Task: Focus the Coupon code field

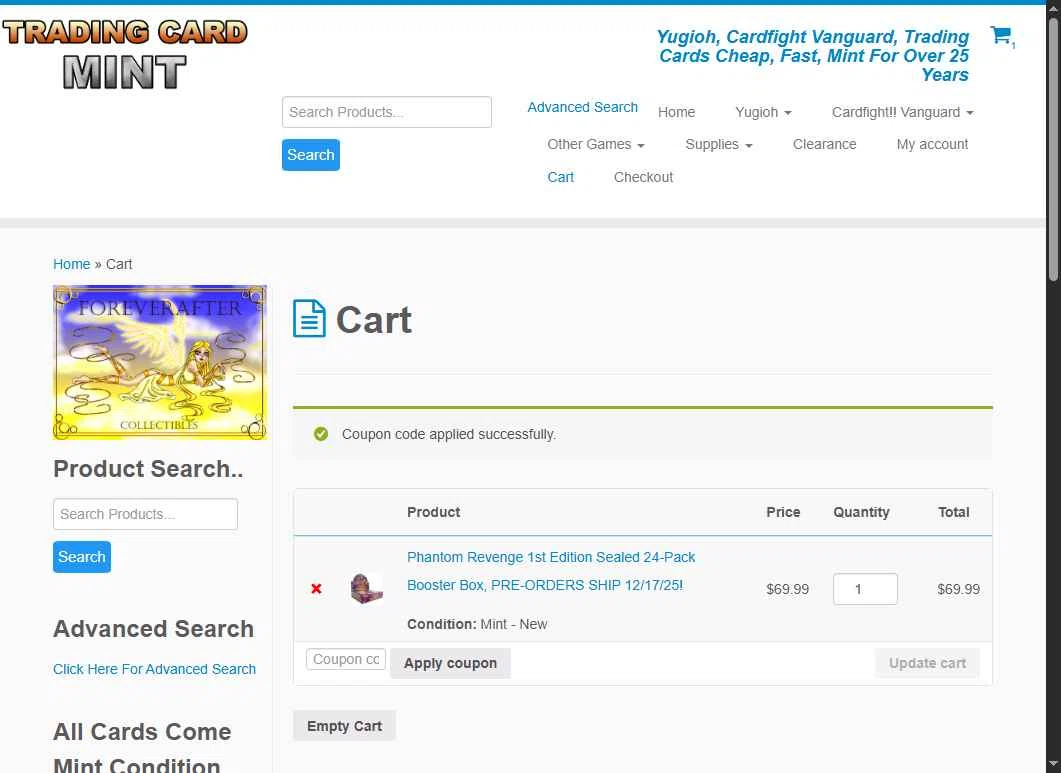Action: (x=346, y=659)
